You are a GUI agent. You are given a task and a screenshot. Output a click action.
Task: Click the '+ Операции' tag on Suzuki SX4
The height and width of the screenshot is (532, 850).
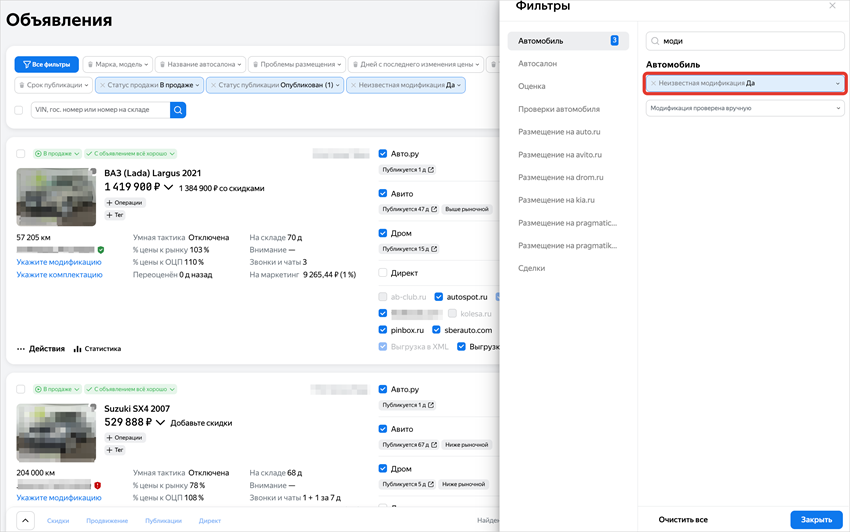(125, 437)
